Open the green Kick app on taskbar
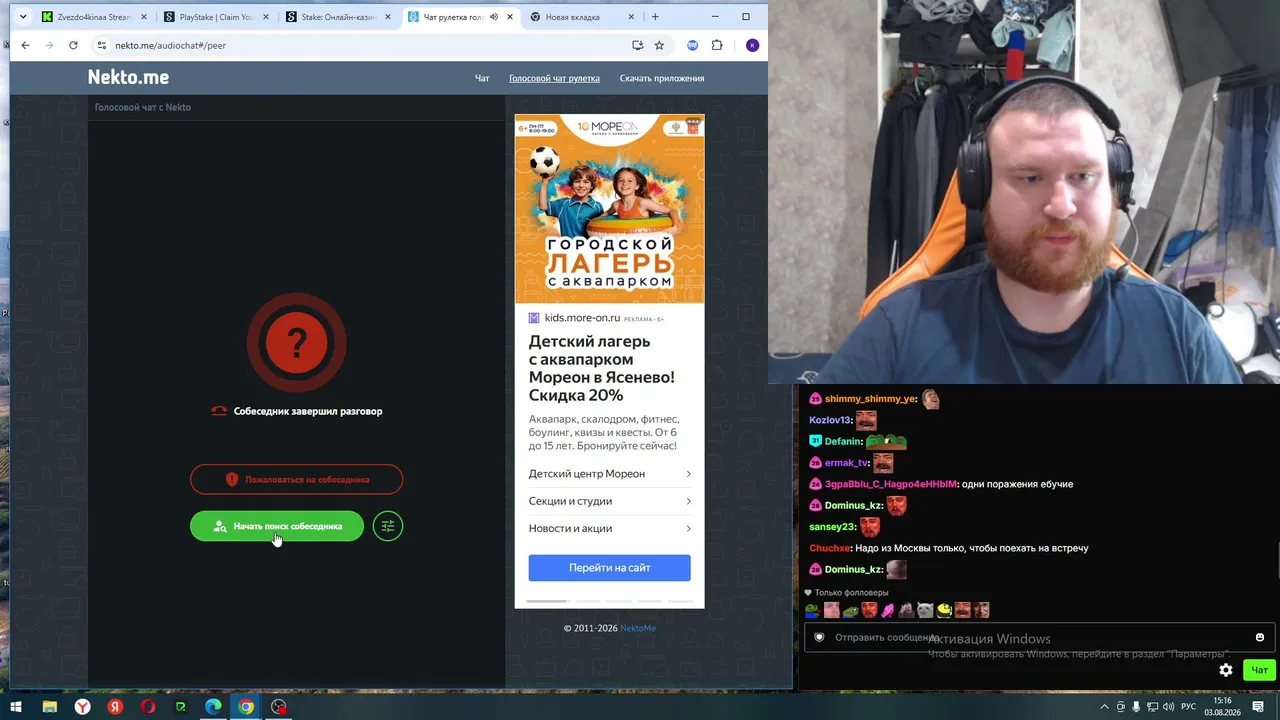Viewport: 1280px width, 720px height. pos(181,707)
